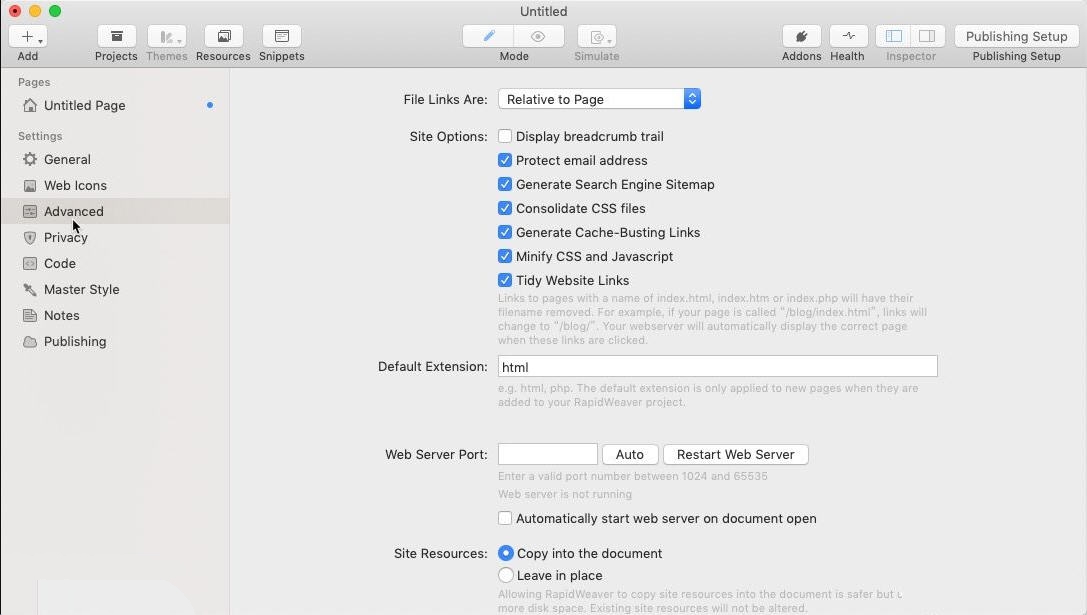The image size is (1087, 615).
Task: Open Master Style settings label
Action: [82, 290]
